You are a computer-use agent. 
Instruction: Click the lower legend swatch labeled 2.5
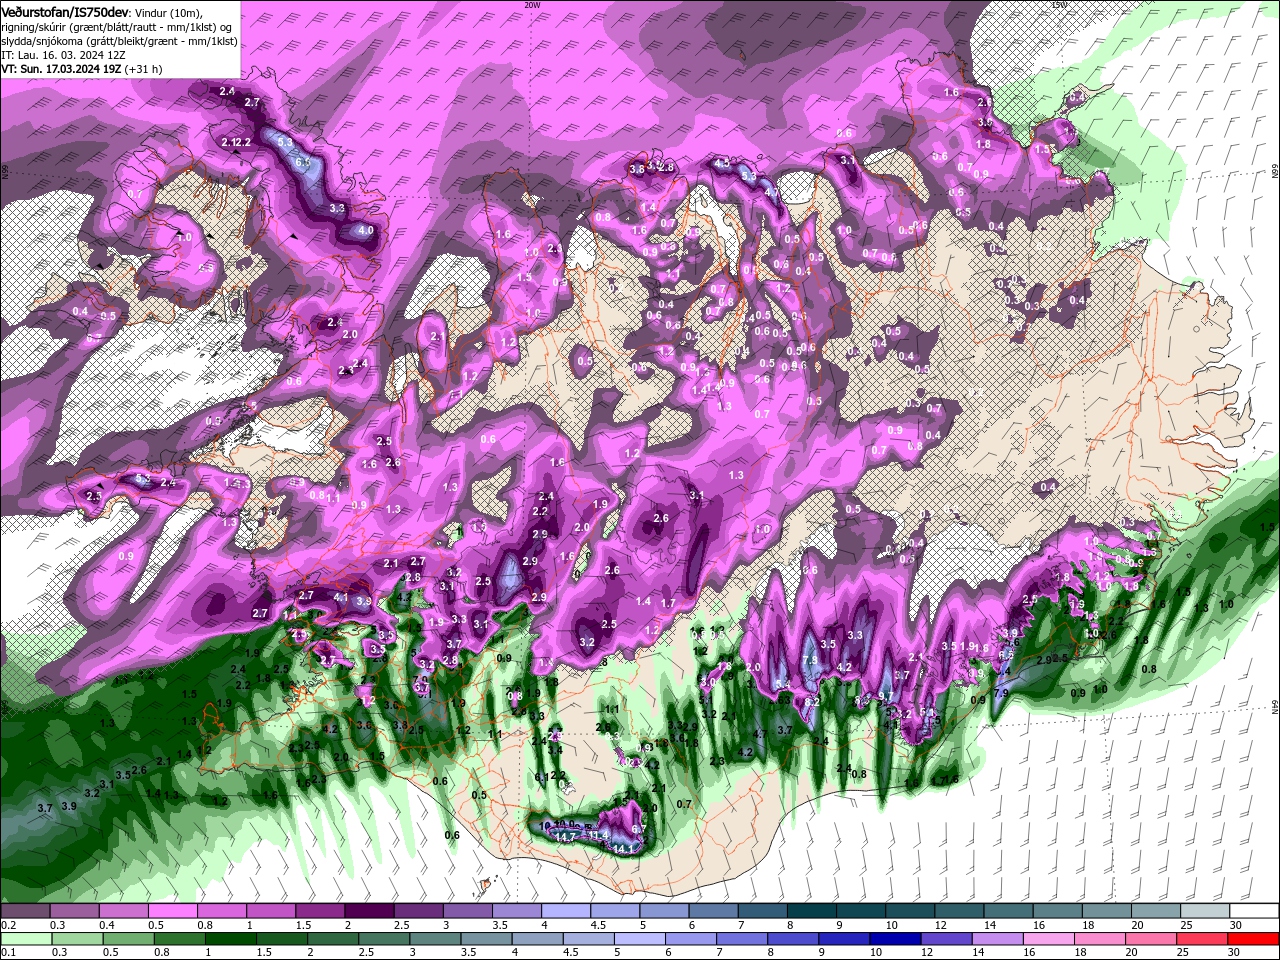385,939
